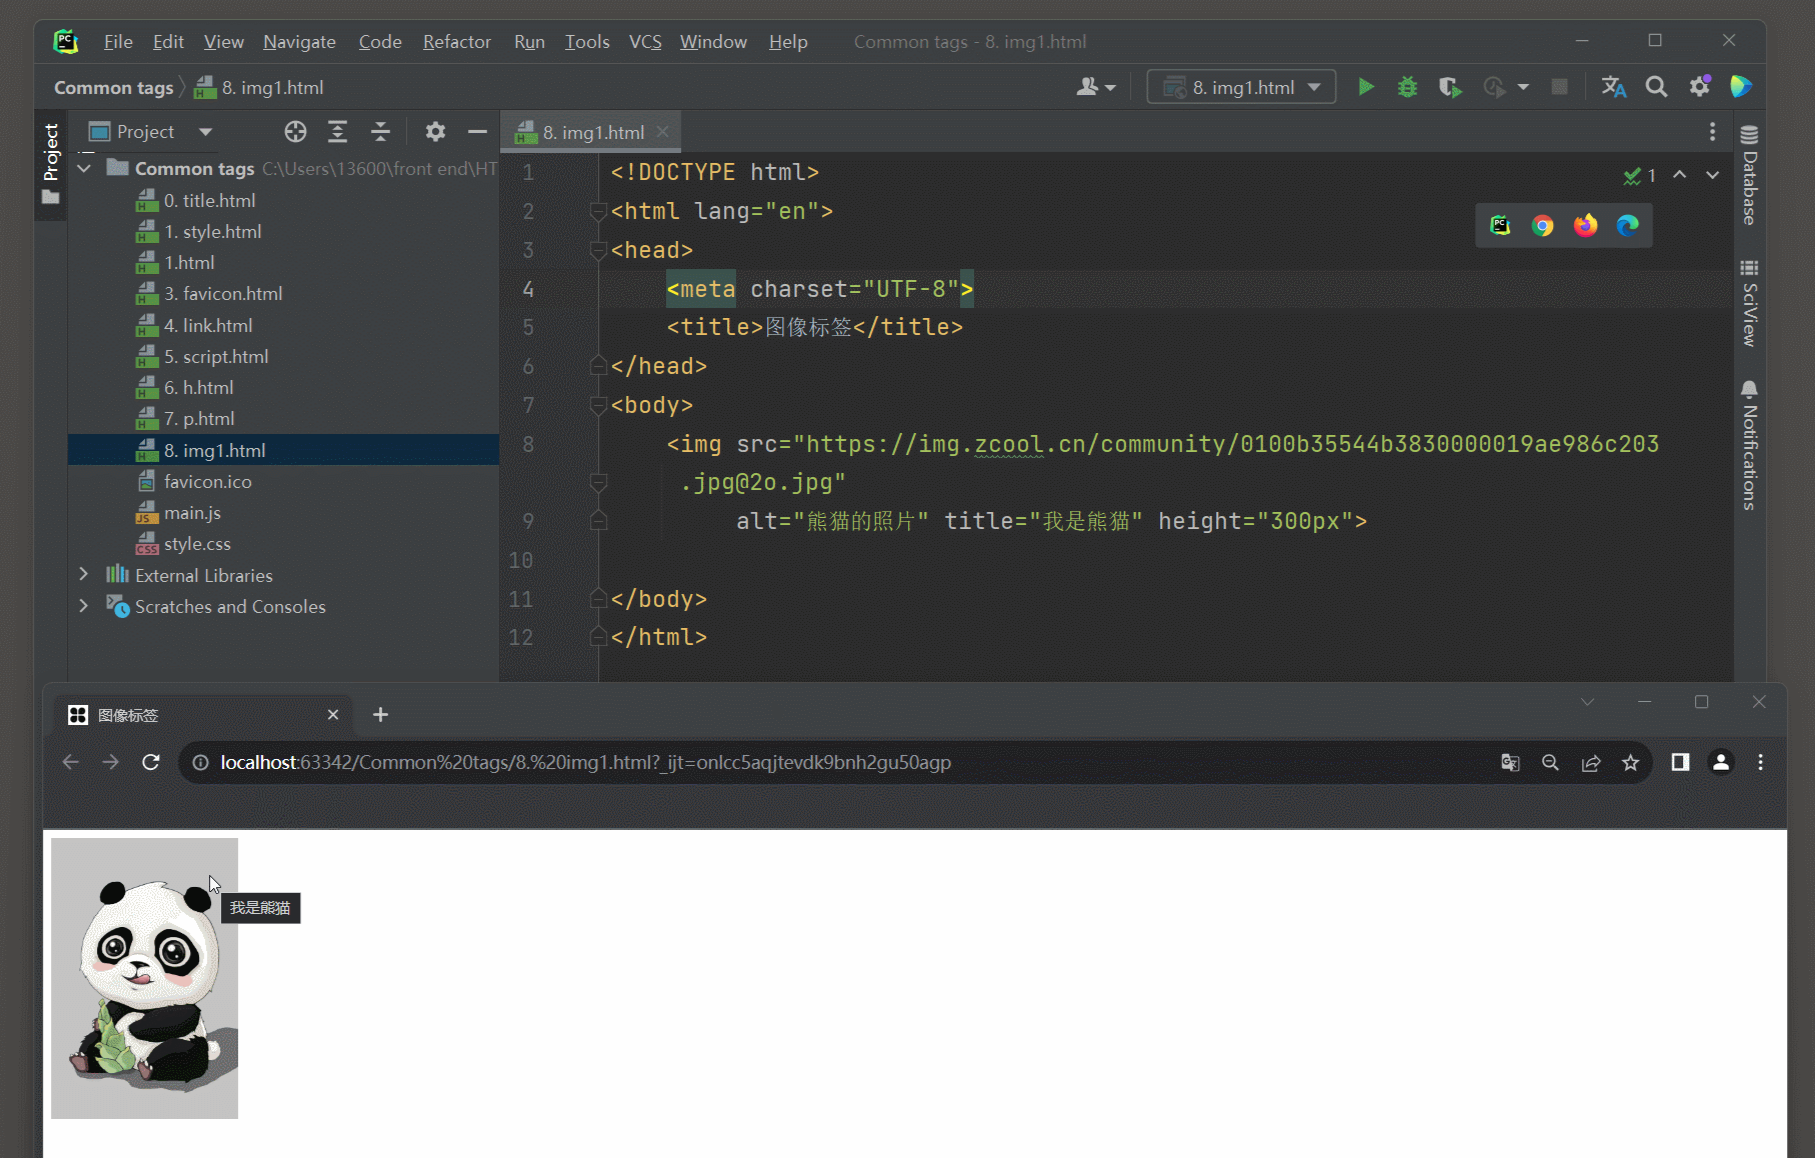The width and height of the screenshot is (1815, 1158).
Task: Toggle Chrome side panel icon
Action: [1680, 762]
